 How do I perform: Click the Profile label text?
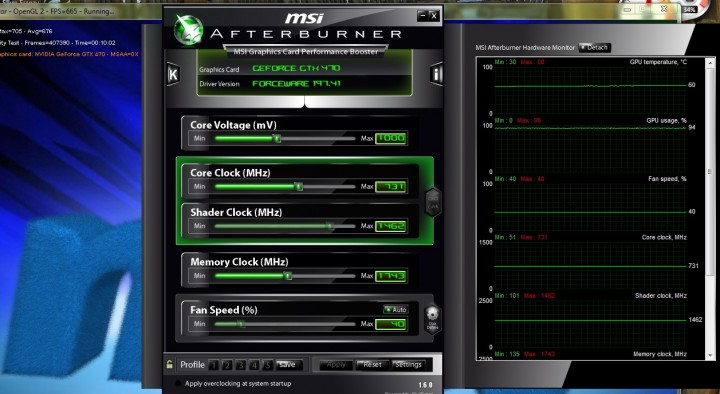pyautogui.click(x=192, y=365)
